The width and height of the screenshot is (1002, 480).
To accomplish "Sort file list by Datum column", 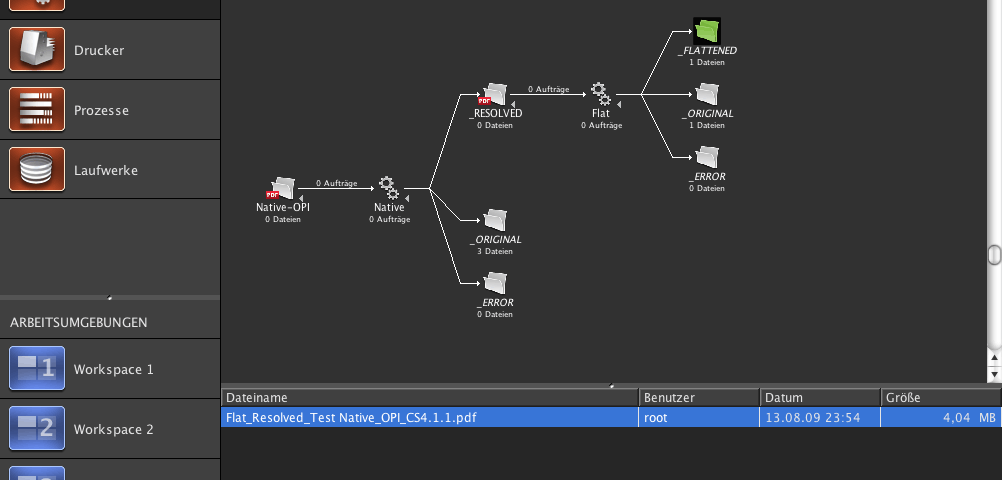I will (x=819, y=397).
